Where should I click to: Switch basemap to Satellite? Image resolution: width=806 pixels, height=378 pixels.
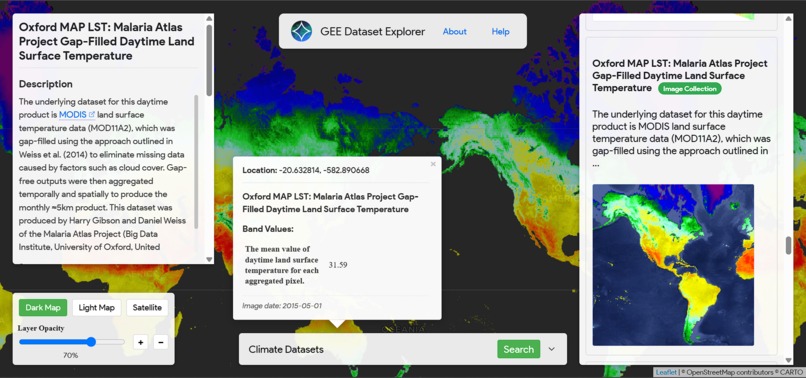[x=147, y=308]
